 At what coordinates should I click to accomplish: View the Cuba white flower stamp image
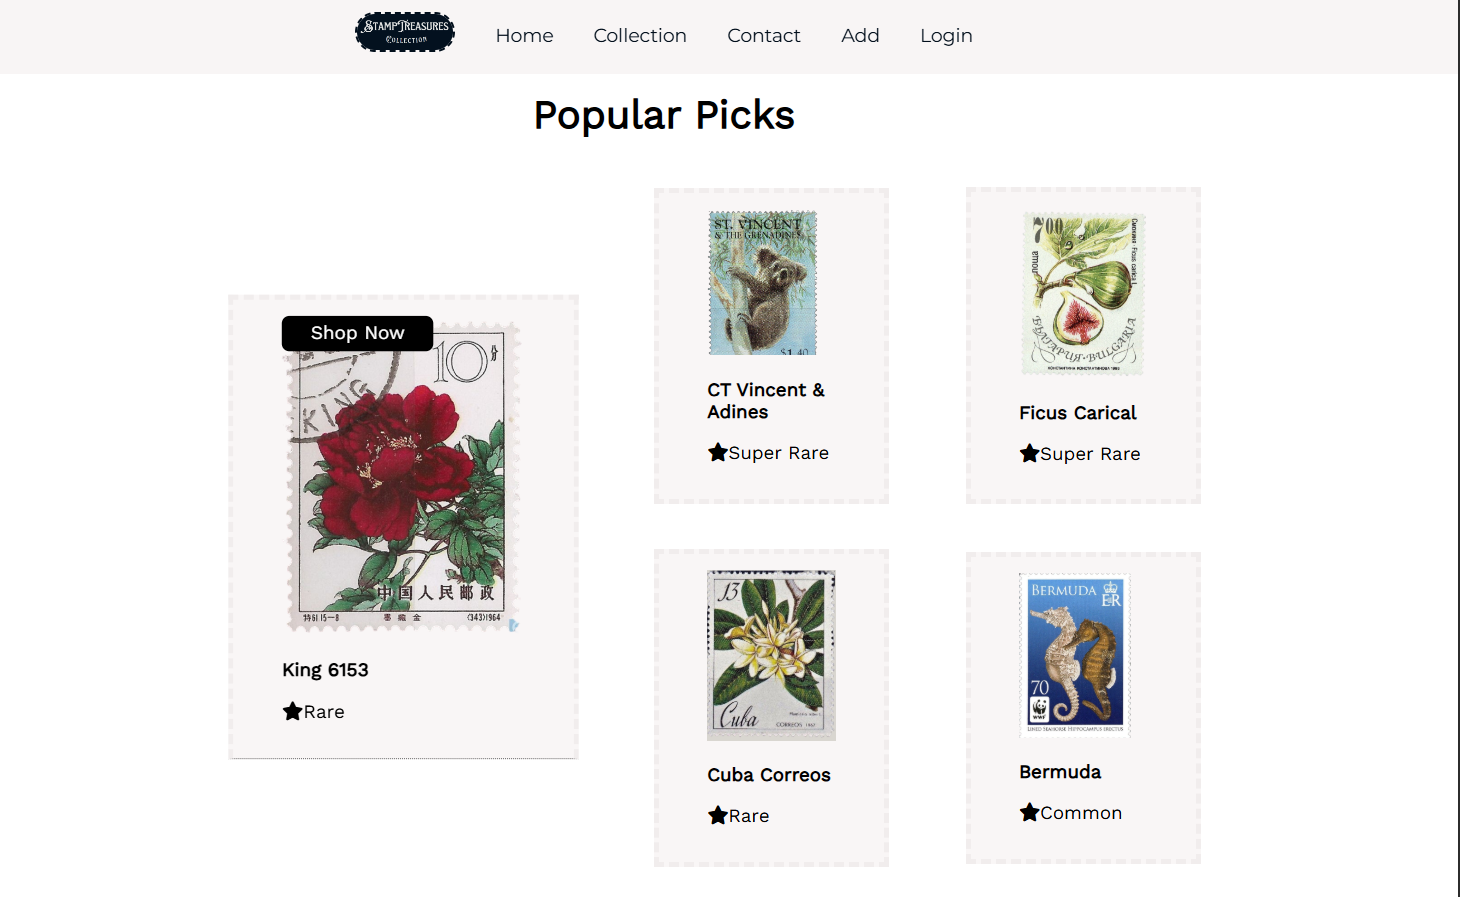click(x=771, y=655)
